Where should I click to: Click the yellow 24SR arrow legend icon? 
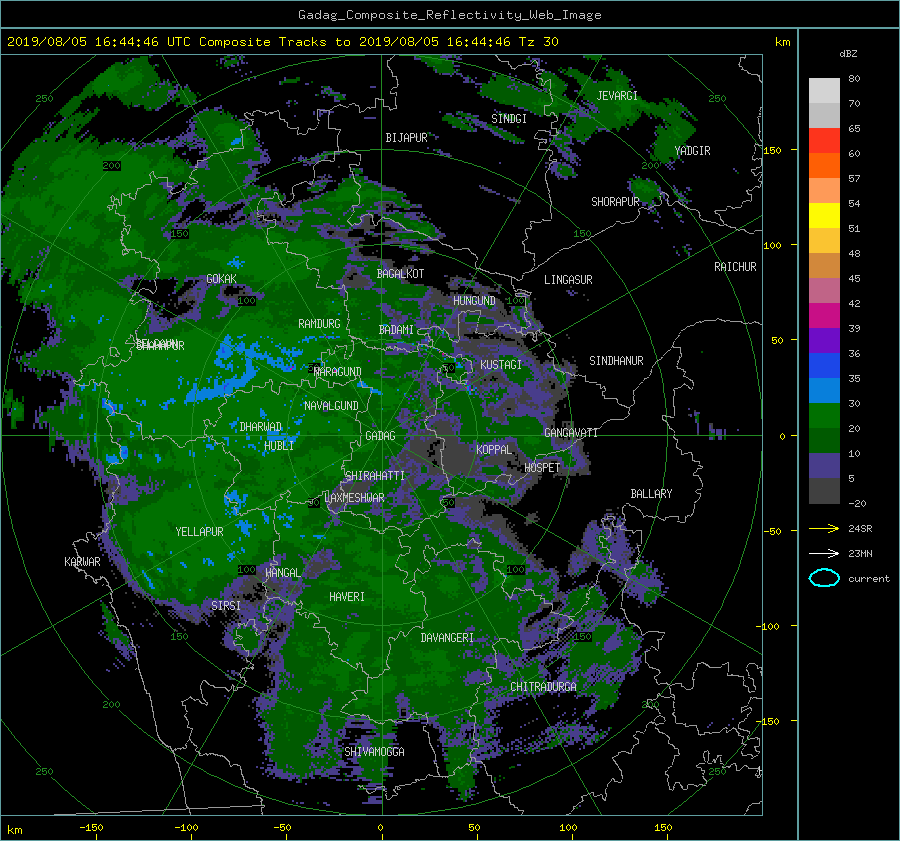point(824,528)
